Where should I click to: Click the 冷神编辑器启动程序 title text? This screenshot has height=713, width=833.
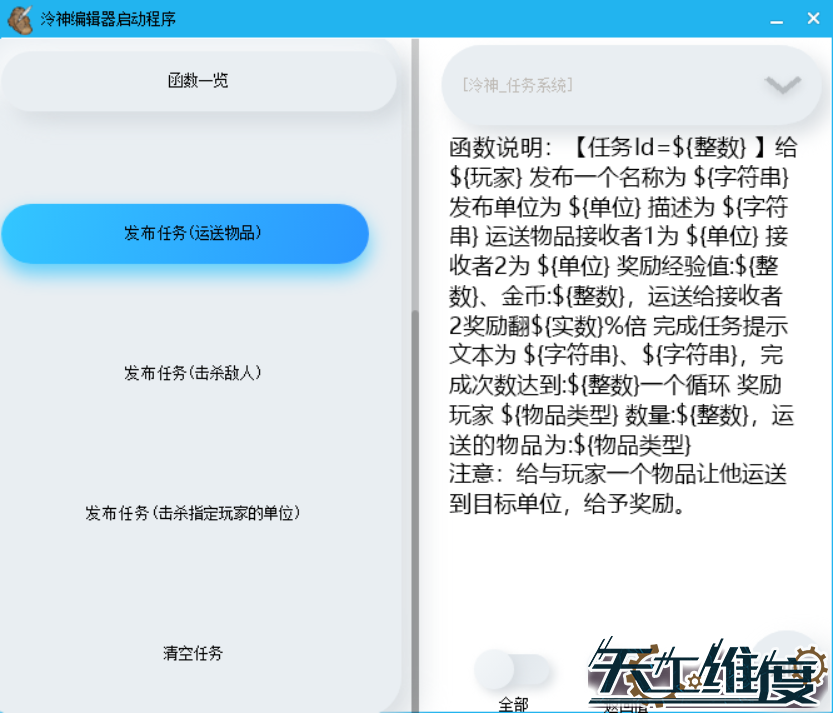(108, 19)
